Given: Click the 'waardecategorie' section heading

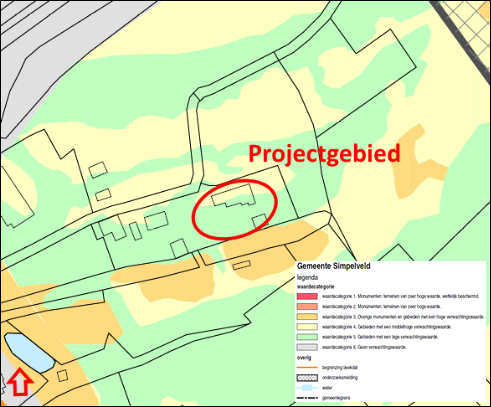Looking at the screenshot, I should point(315,287).
